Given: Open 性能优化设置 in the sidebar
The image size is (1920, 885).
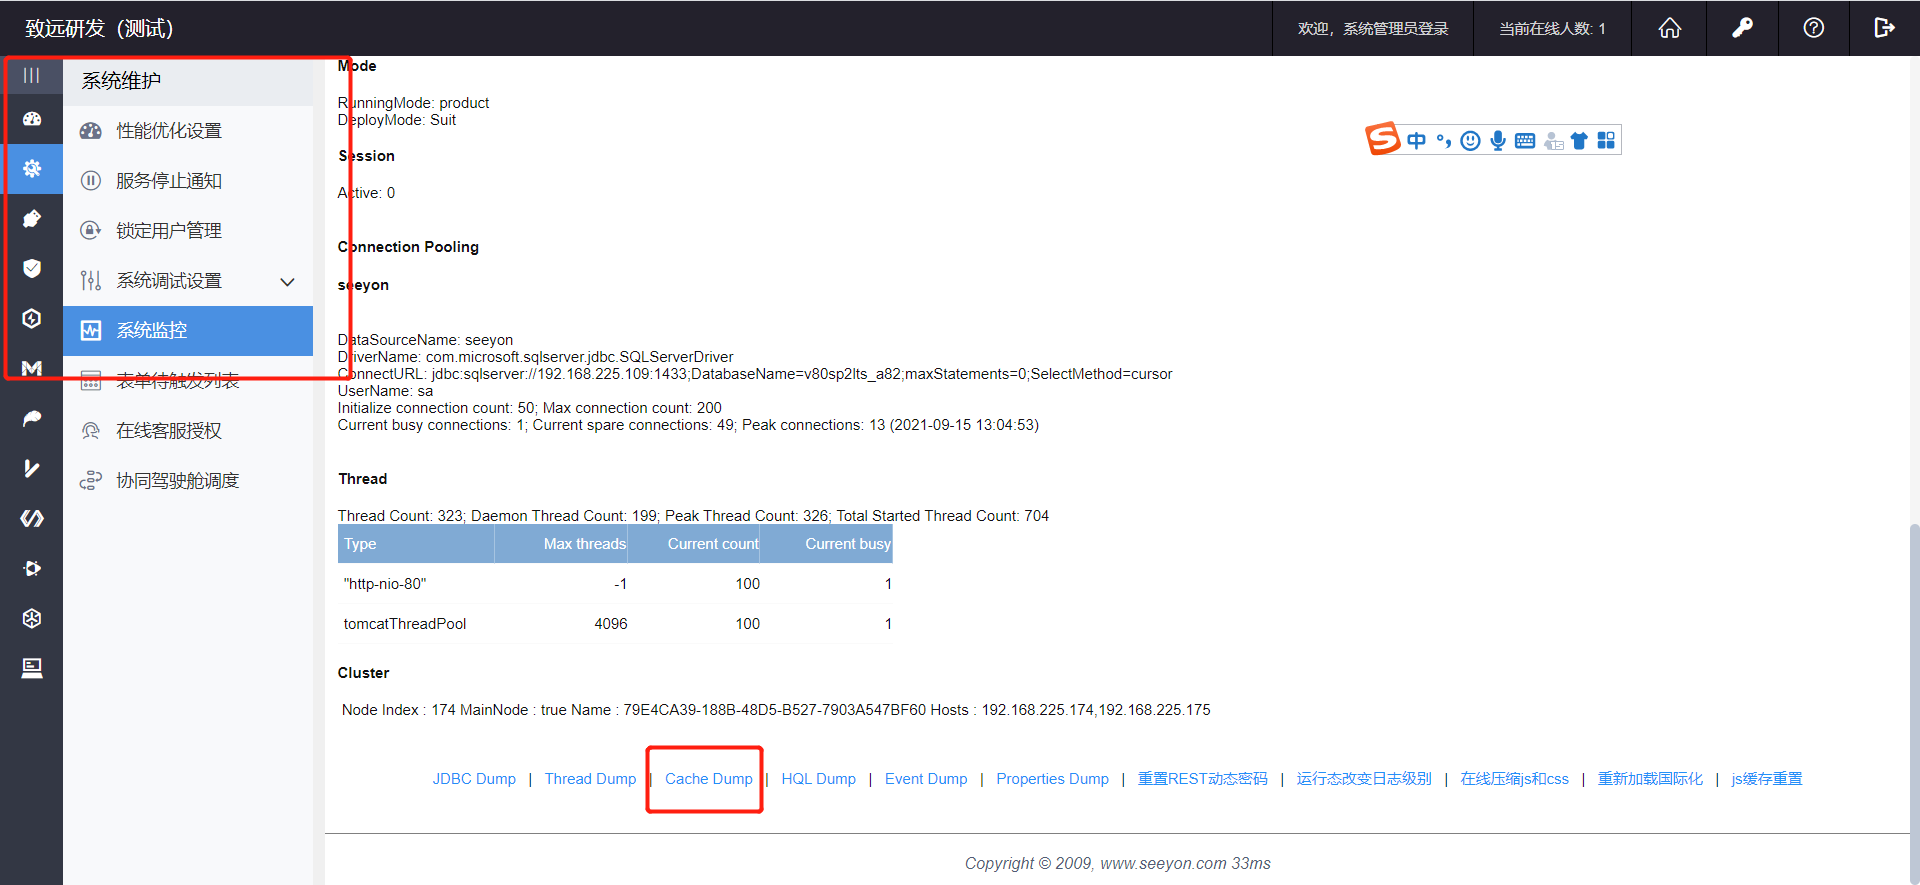Looking at the screenshot, I should 188,131.
